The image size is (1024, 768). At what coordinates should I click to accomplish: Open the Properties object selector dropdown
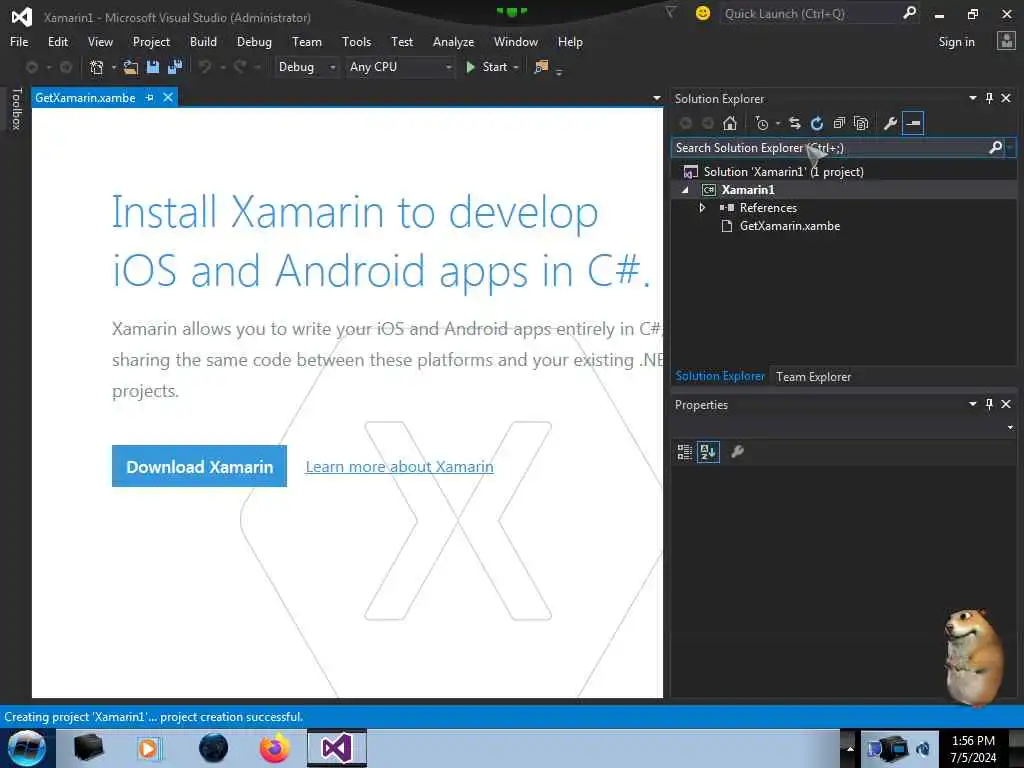[1010, 428]
